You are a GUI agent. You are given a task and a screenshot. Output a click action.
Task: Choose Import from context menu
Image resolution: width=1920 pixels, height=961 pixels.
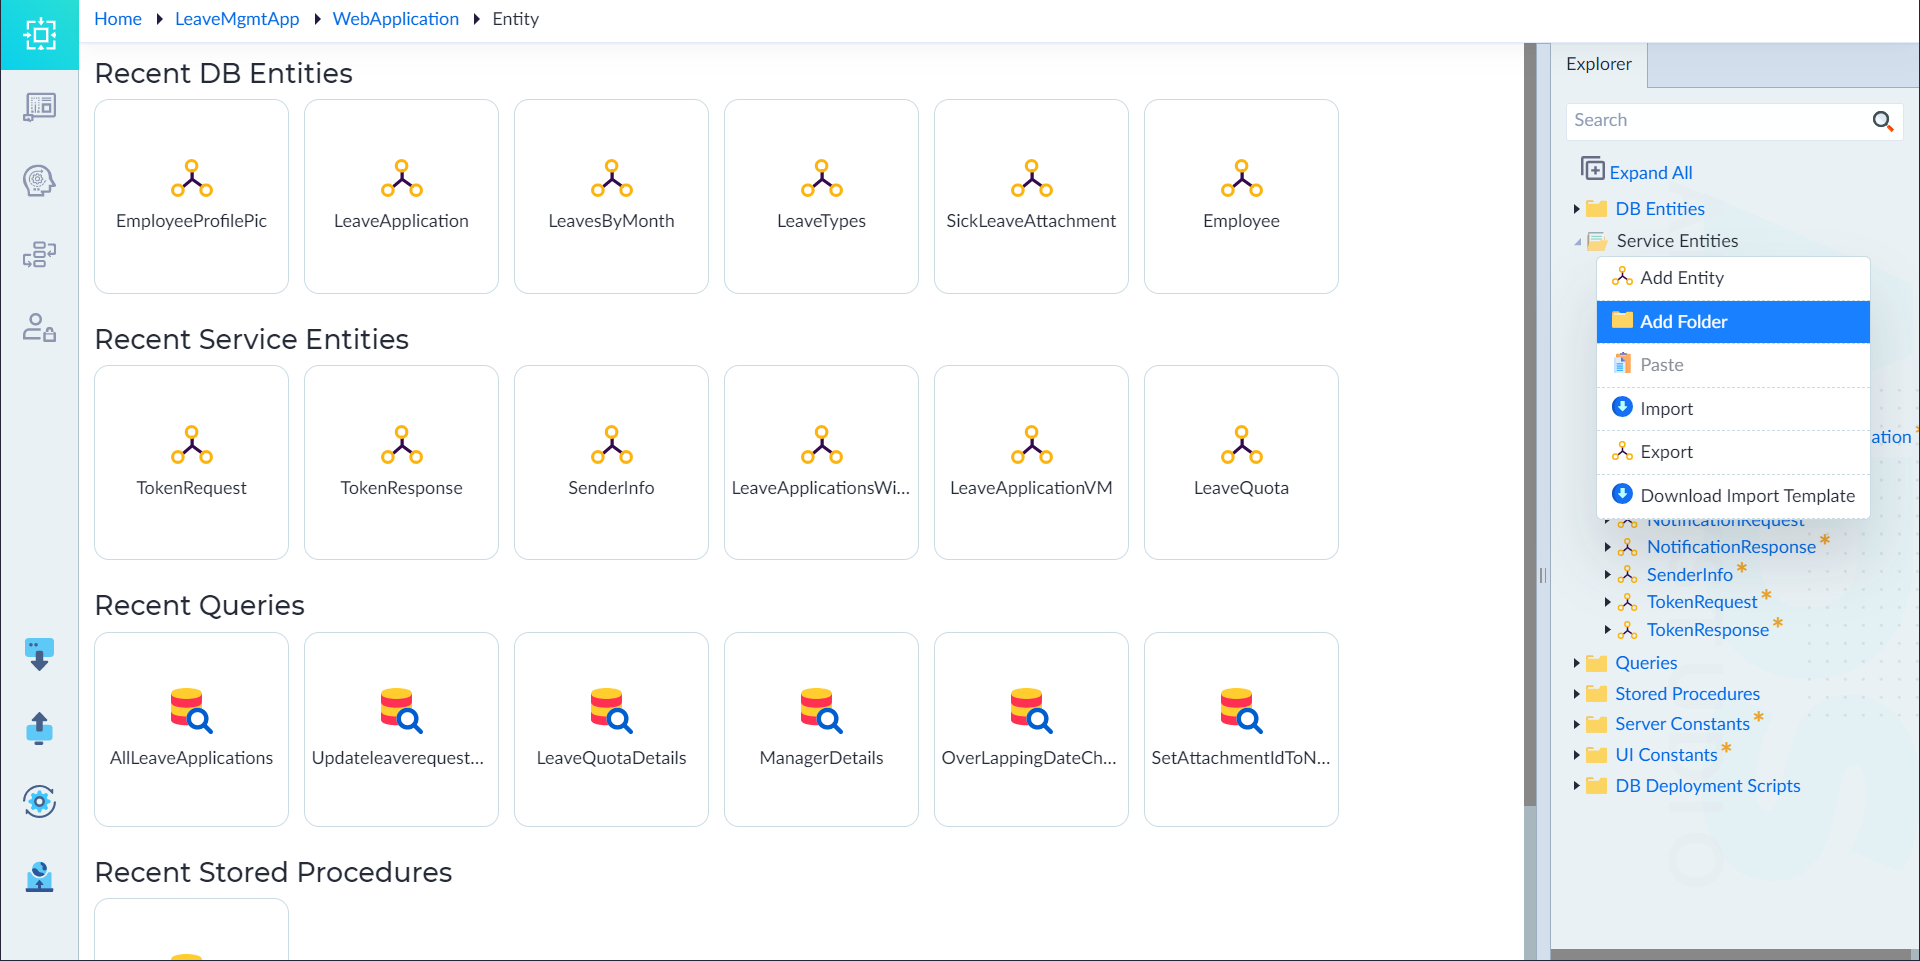click(x=1733, y=409)
